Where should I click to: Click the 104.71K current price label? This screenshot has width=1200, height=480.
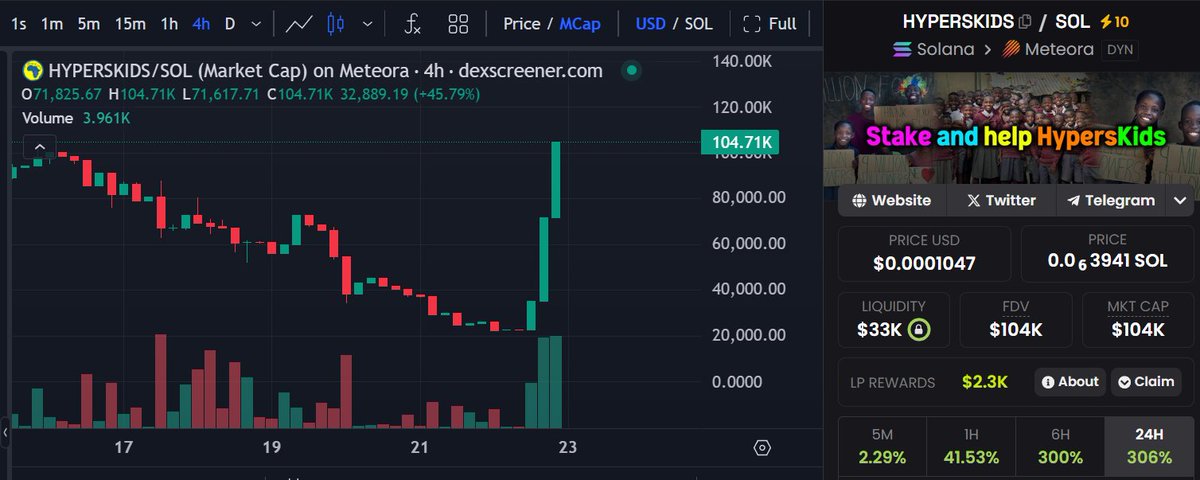(741, 144)
